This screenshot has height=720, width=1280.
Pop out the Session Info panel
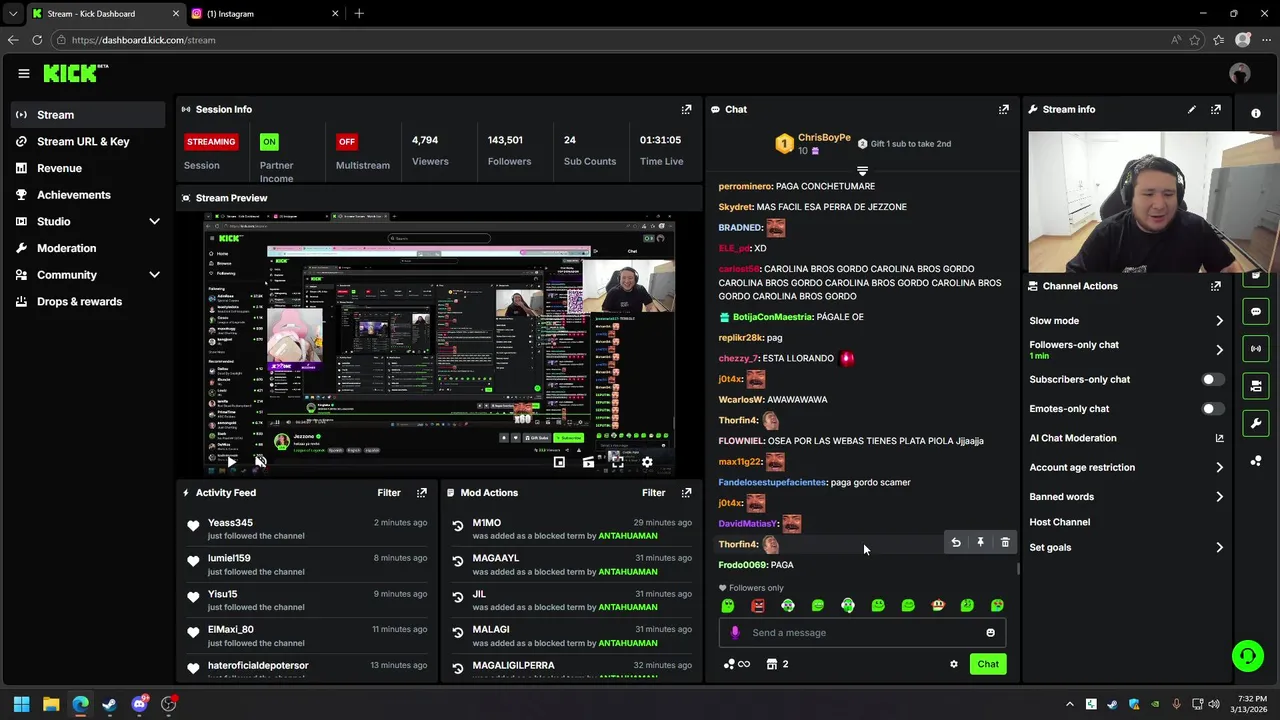pyautogui.click(x=686, y=109)
